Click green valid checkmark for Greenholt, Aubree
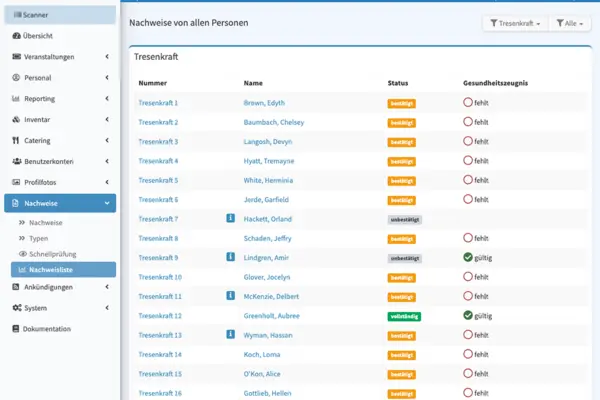 point(468,315)
